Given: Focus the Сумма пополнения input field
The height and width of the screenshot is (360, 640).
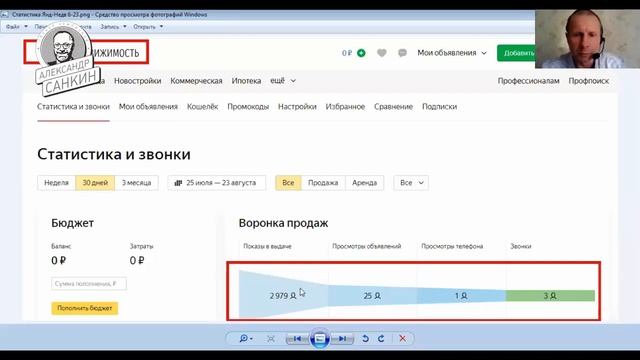Looking at the screenshot, I should point(89,284).
